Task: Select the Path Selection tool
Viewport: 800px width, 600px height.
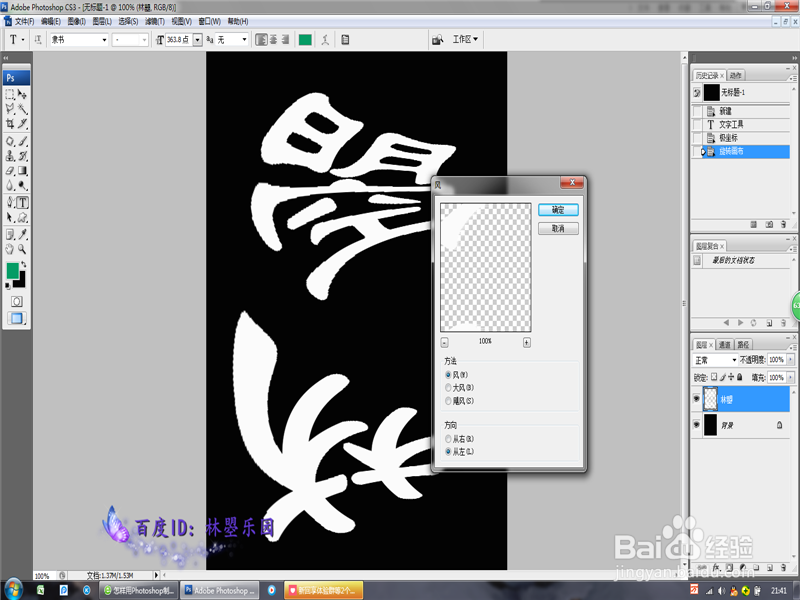Action: [x=10, y=218]
